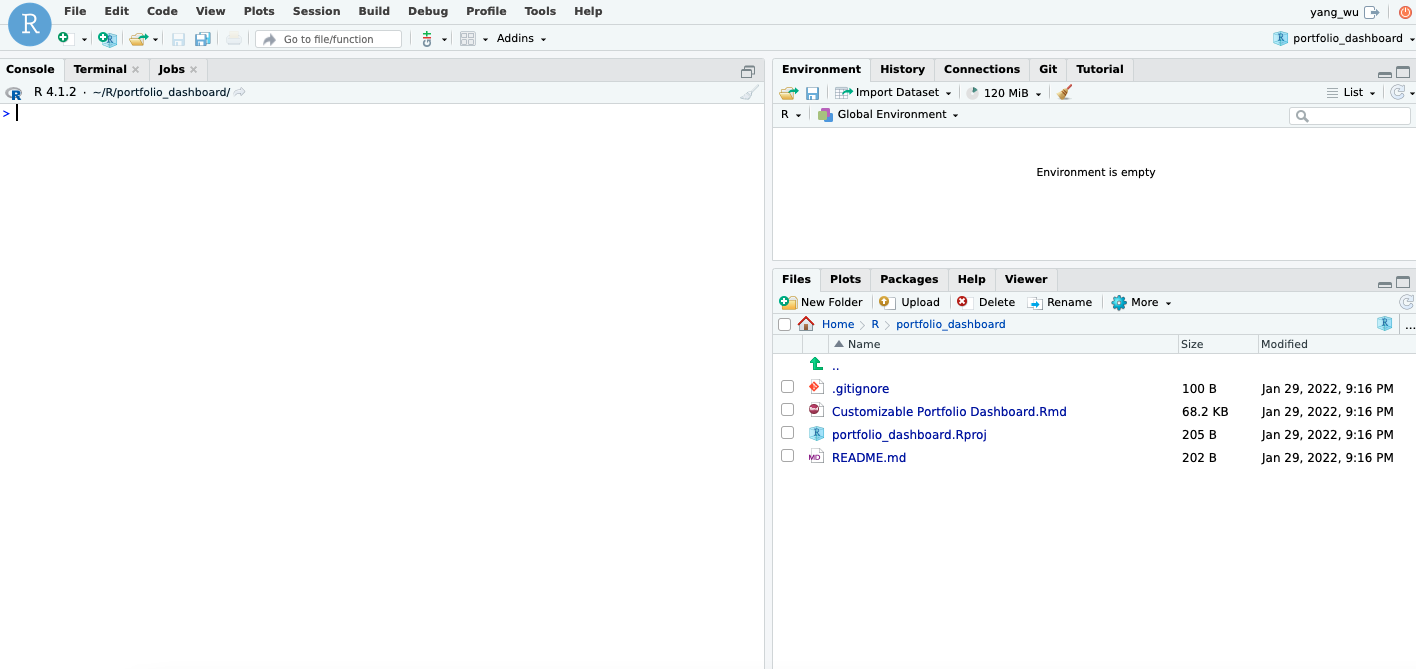
Task: Open Customizable Portfolio Dashboard.Rmd file
Action: tap(949, 411)
